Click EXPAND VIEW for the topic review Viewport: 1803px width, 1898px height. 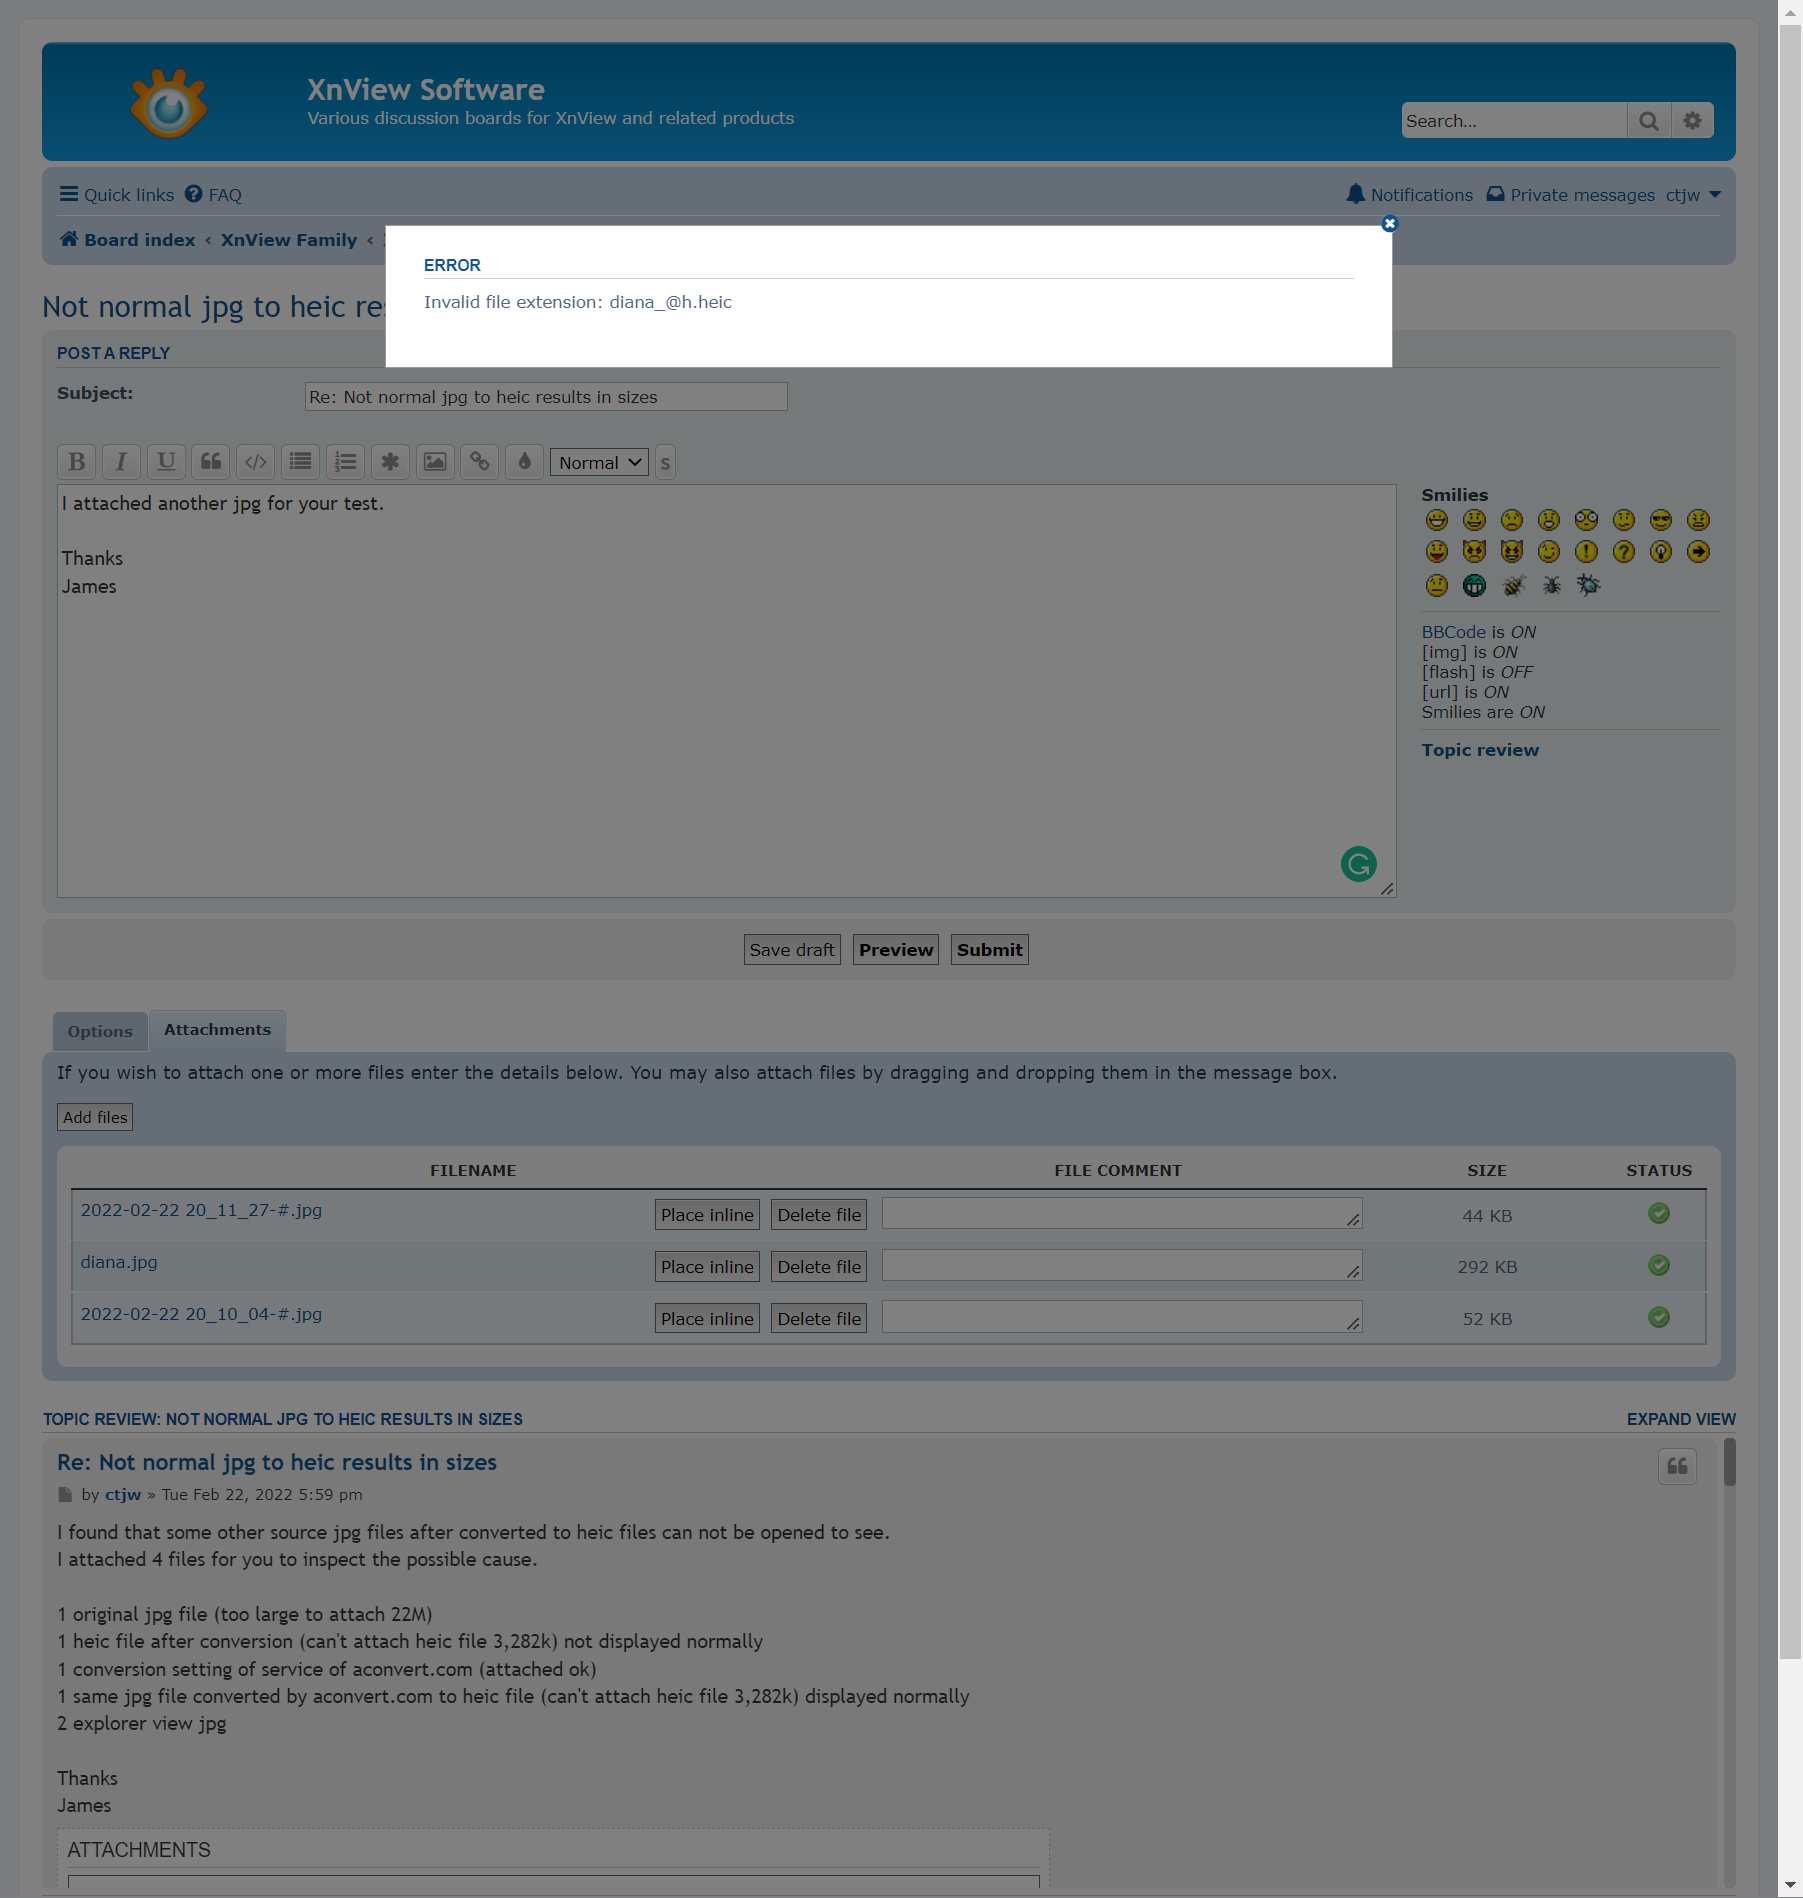click(1681, 1419)
